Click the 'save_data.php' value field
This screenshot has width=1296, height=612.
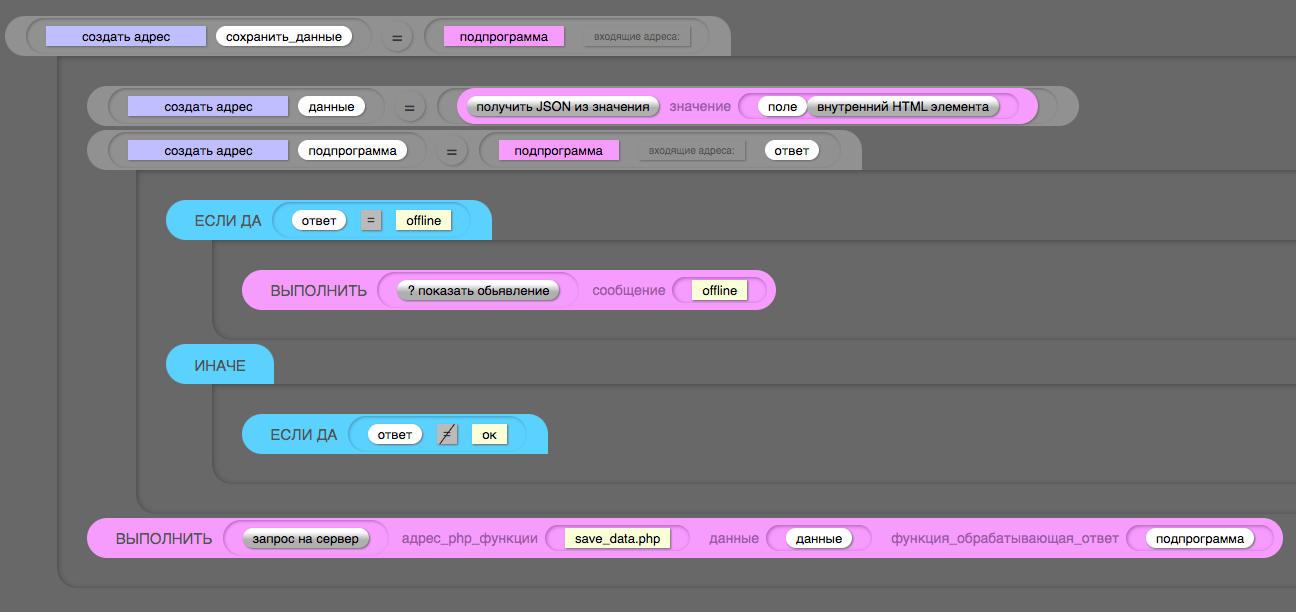click(x=618, y=539)
